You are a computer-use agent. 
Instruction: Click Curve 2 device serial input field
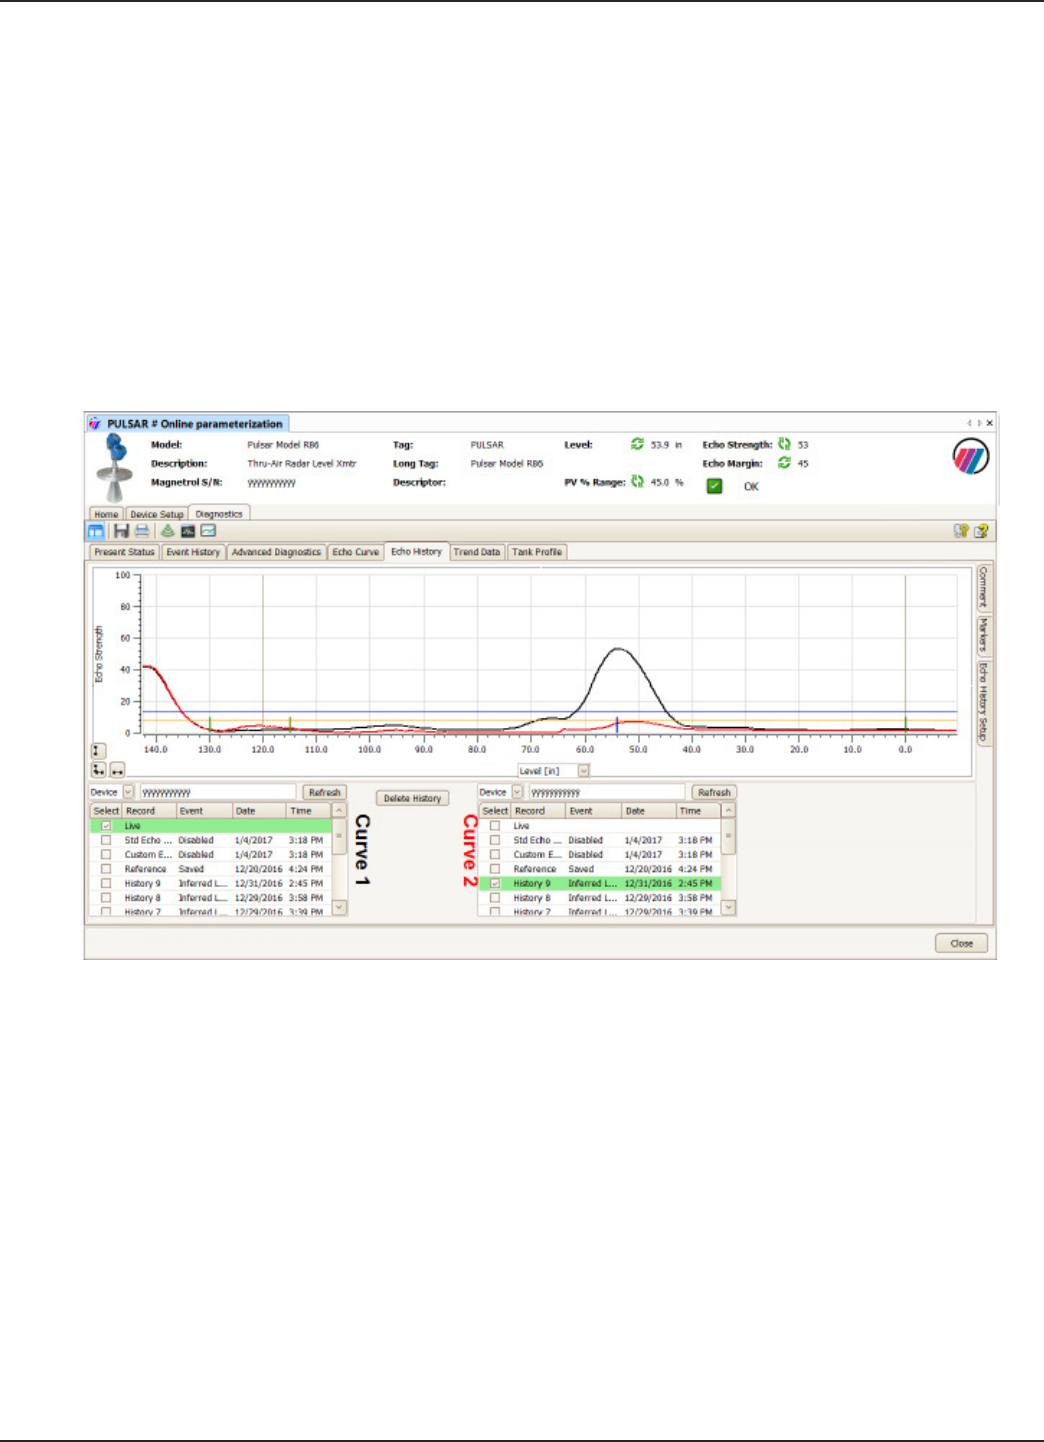[x=606, y=792]
